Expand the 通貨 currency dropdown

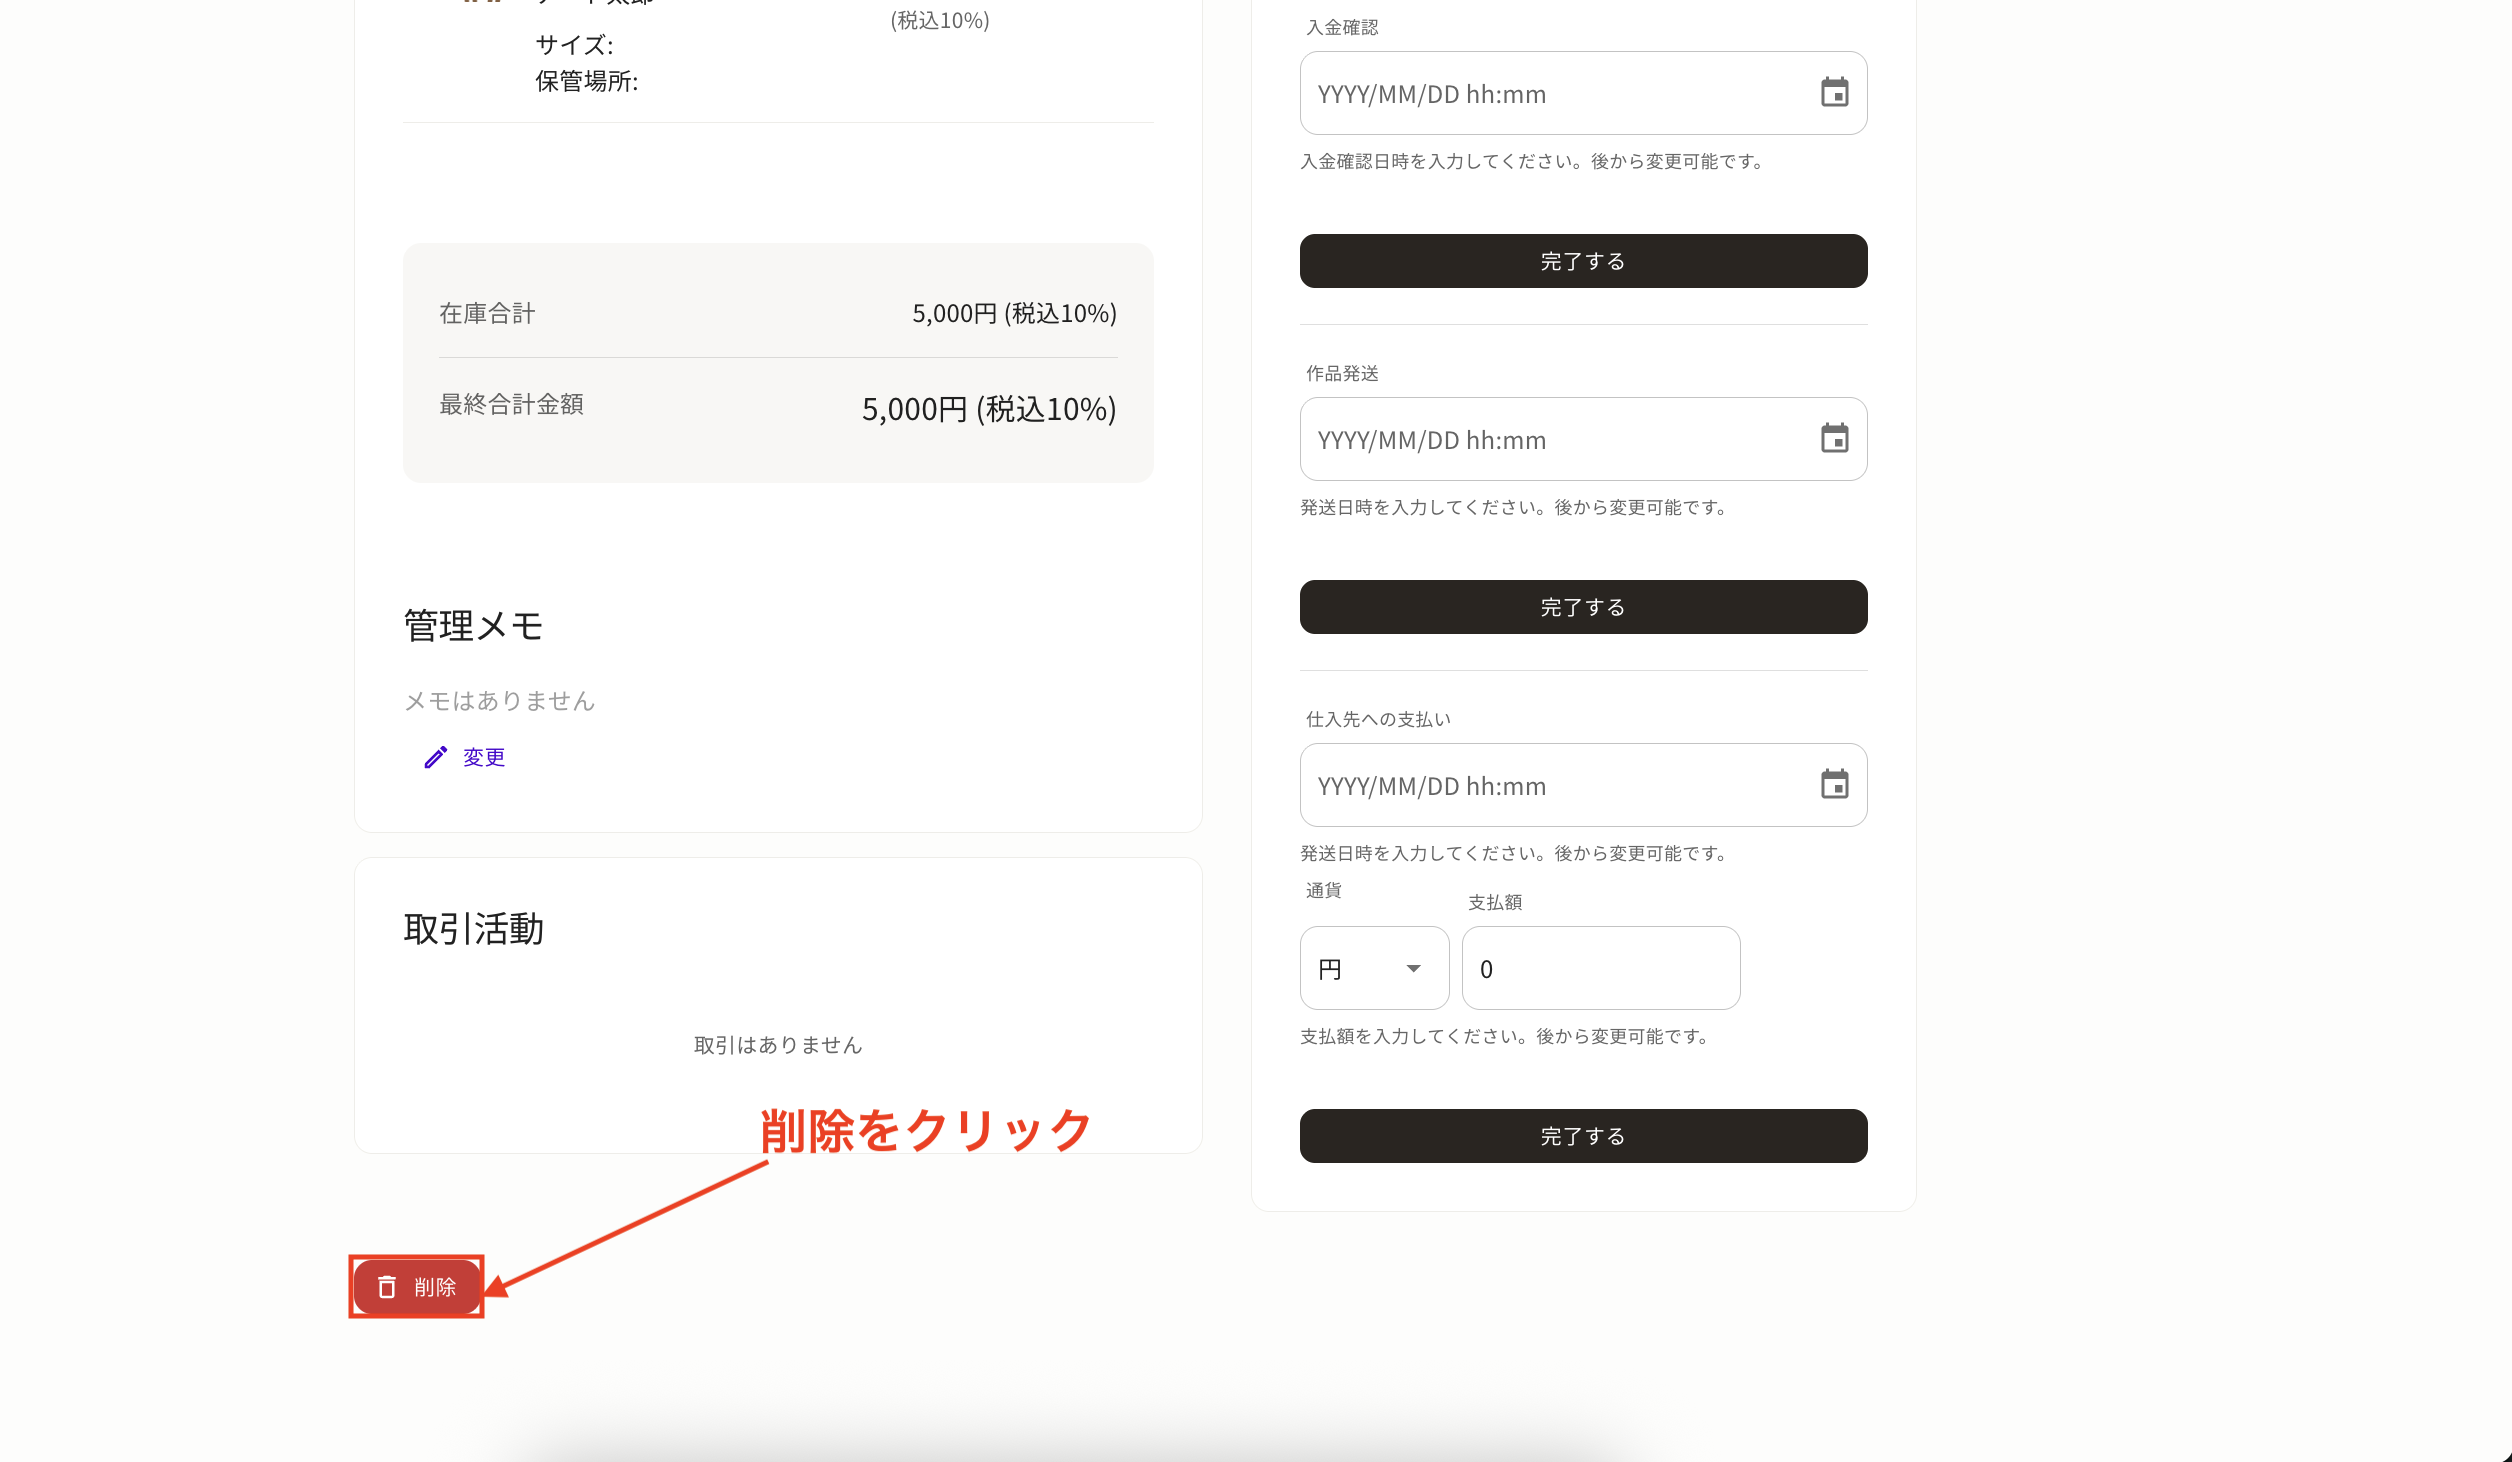tap(1373, 968)
